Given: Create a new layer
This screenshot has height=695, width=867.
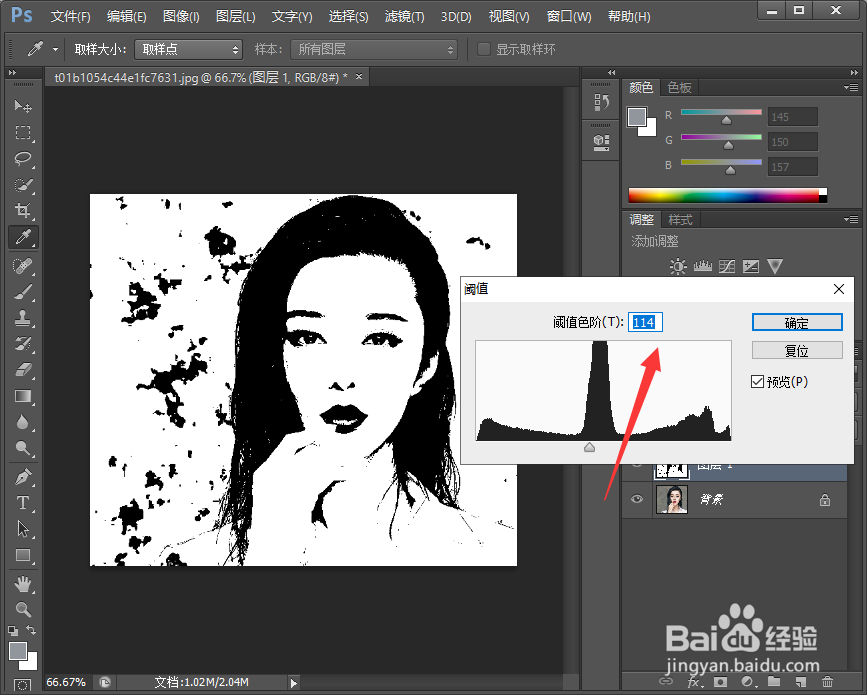Looking at the screenshot, I should [x=801, y=682].
